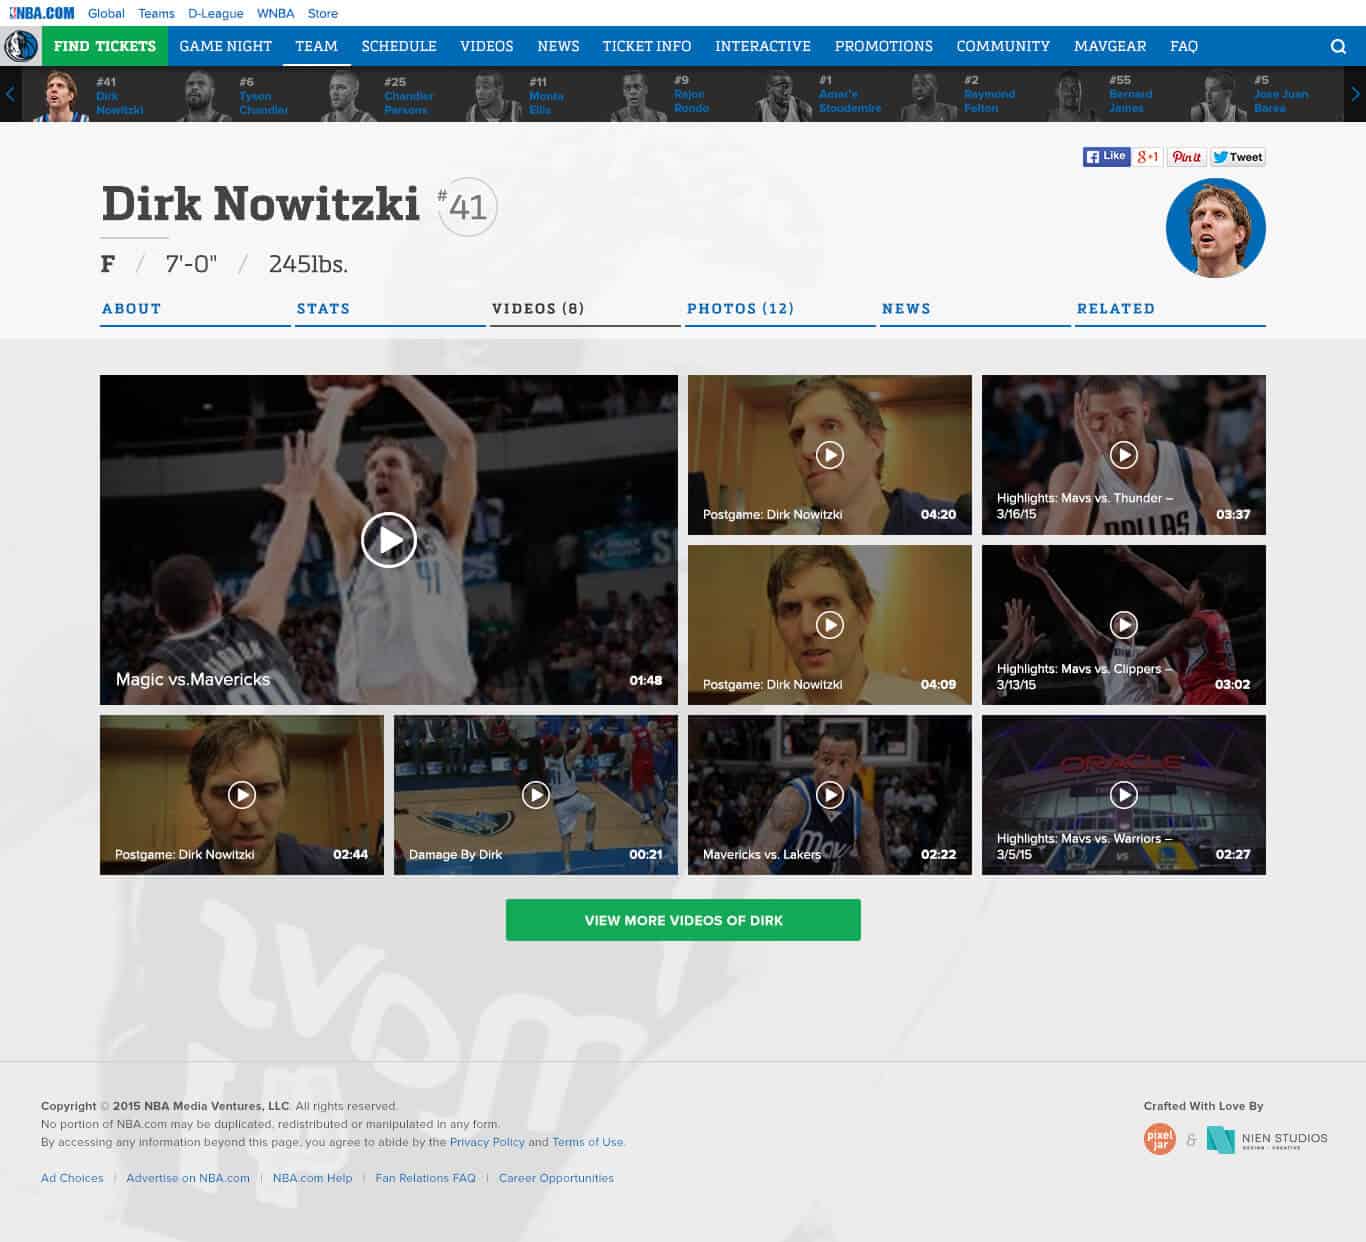Play the Damage By Dirk video

point(536,795)
